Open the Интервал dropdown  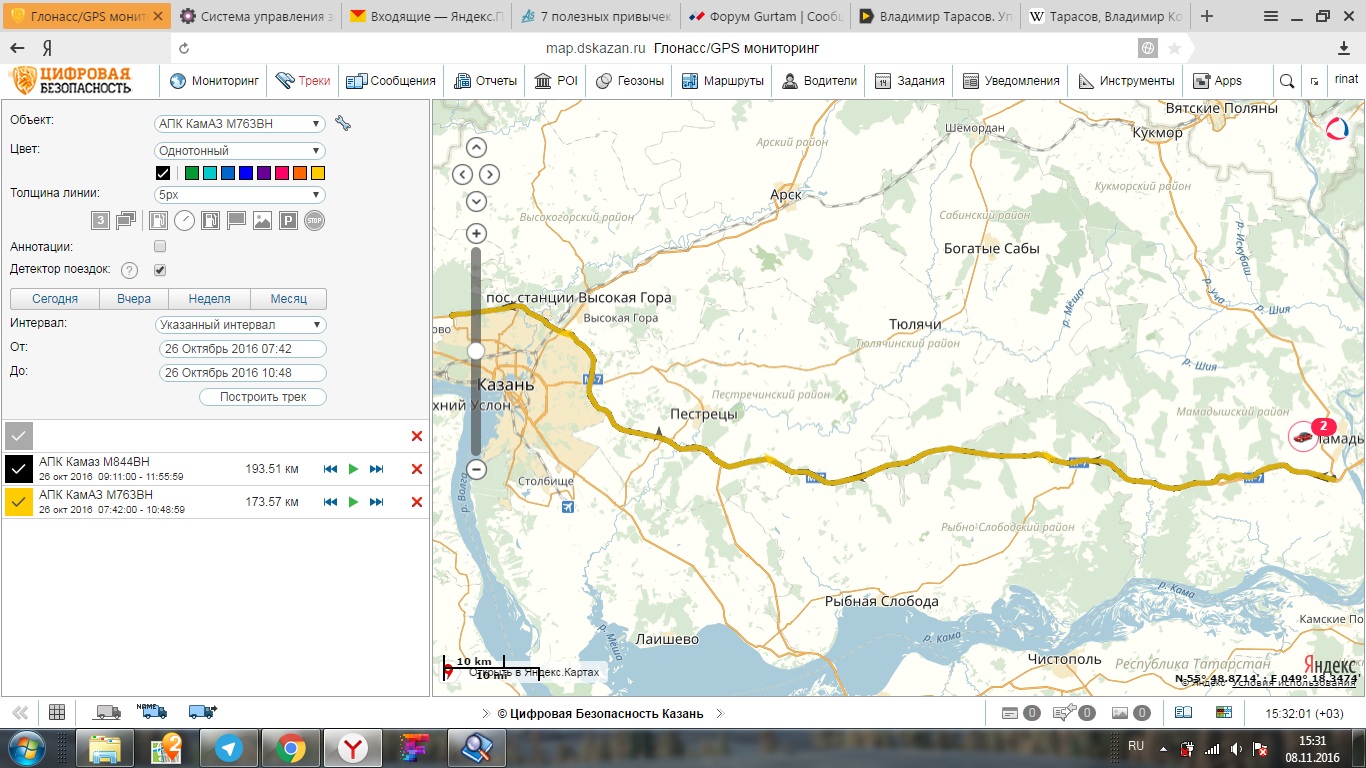coord(240,325)
